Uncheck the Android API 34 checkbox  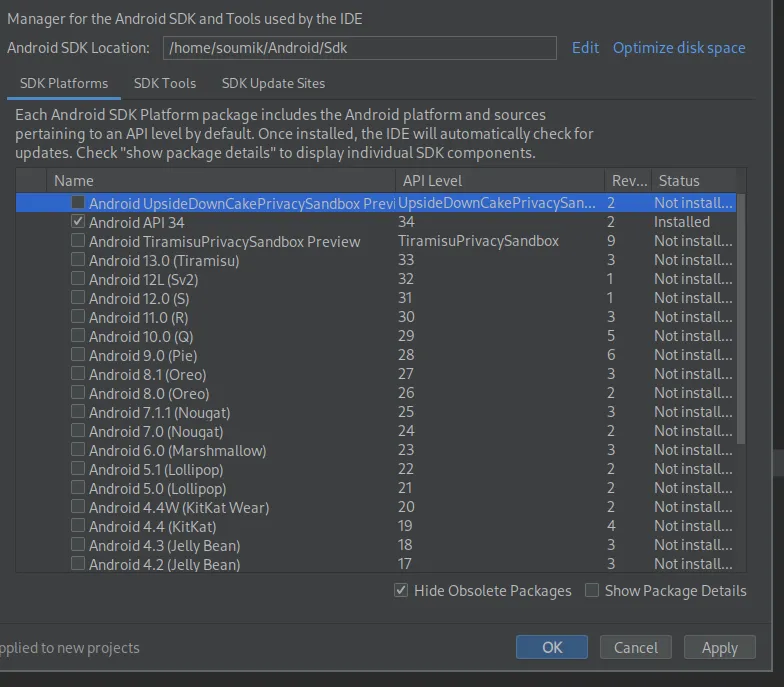78,222
